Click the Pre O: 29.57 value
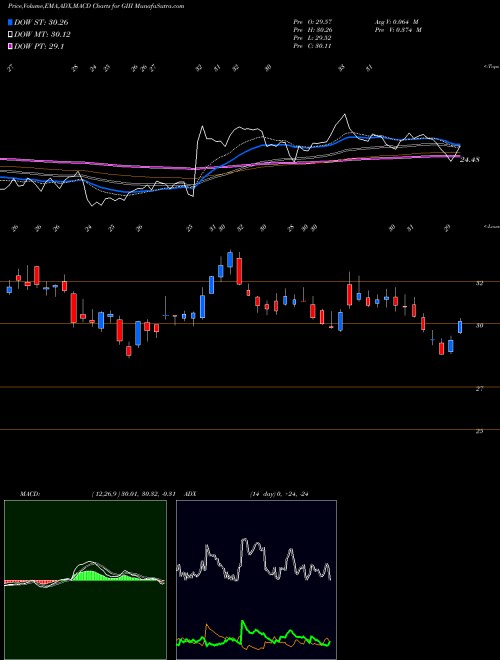The height and width of the screenshot is (660, 500). tap(313, 21)
